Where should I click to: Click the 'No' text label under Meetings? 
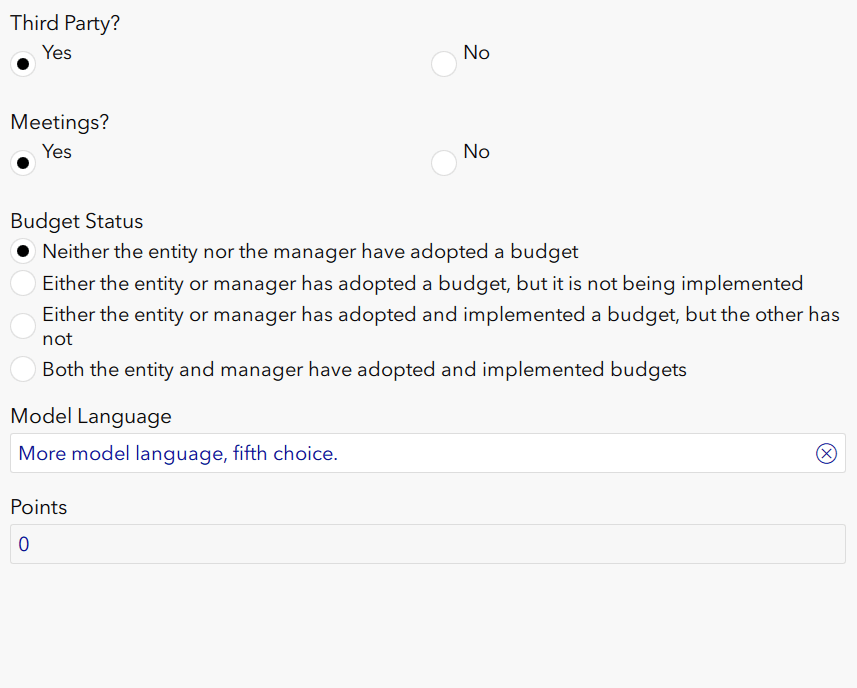coord(476,152)
